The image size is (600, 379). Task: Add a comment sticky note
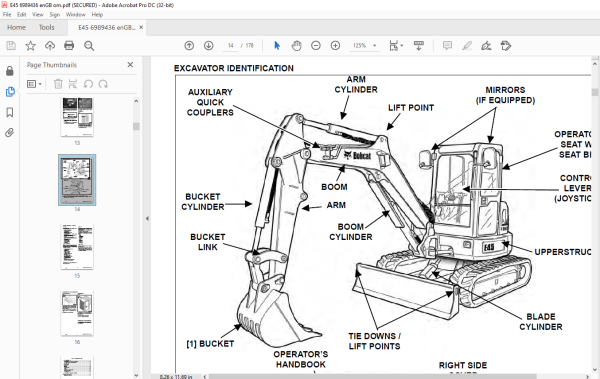447,46
